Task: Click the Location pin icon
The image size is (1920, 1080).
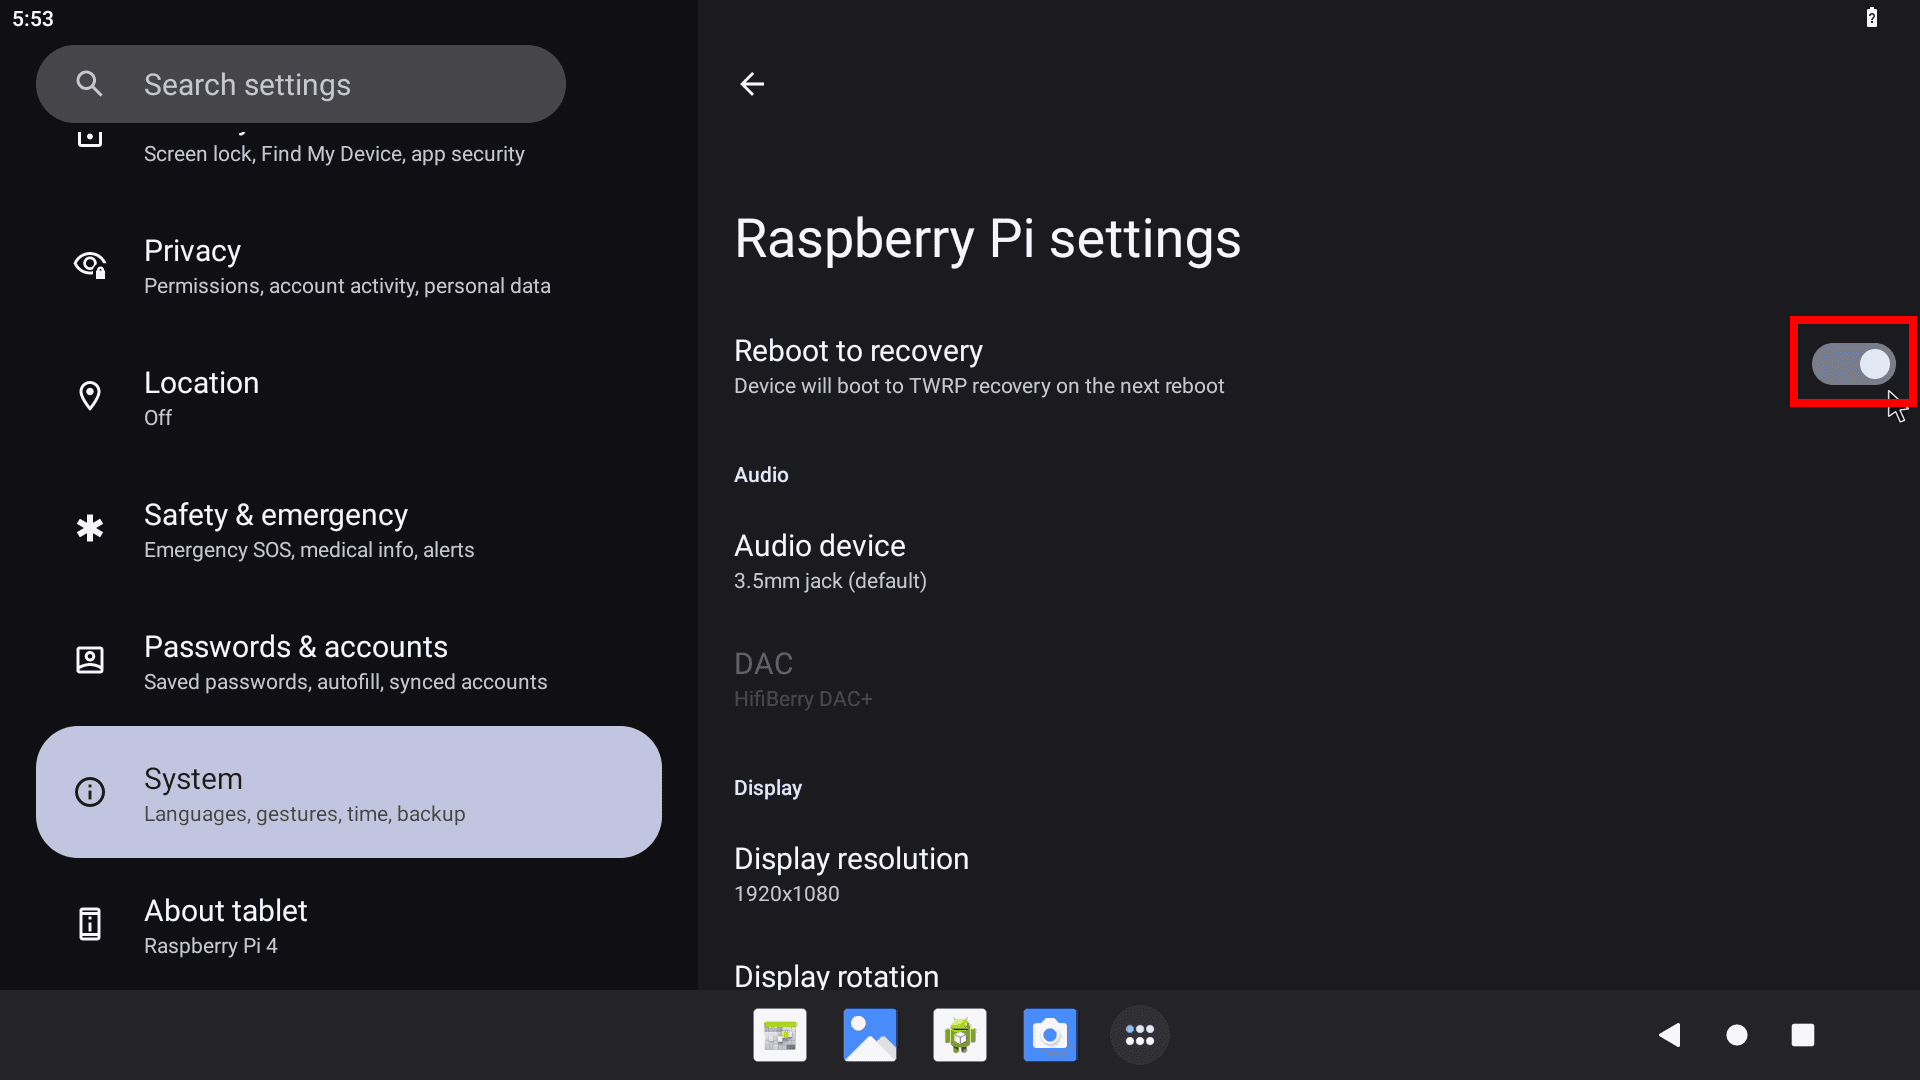Action: 90,396
